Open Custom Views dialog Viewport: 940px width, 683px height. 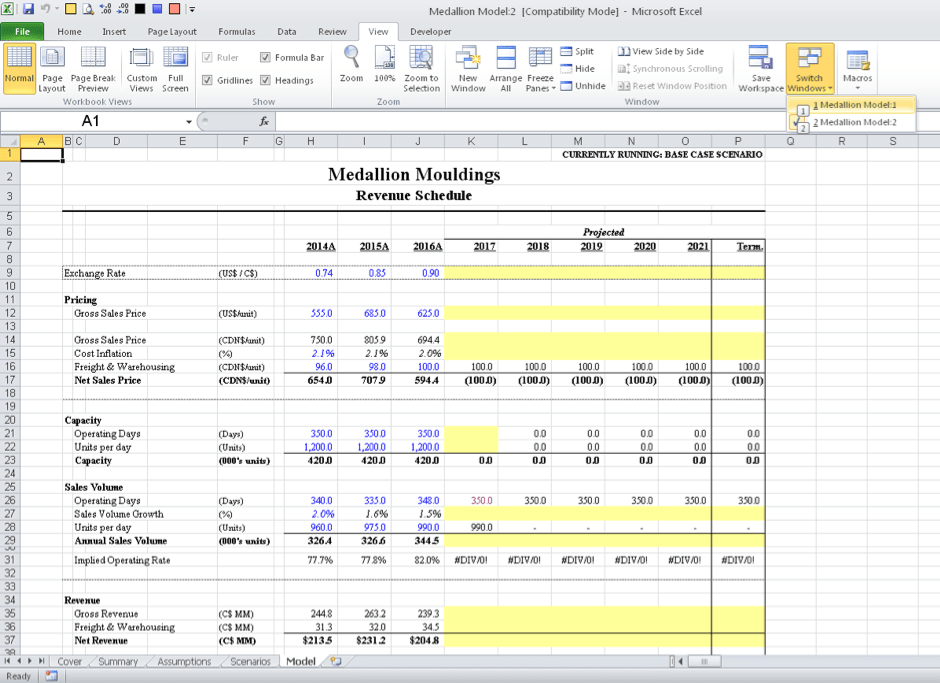(141, 68)
